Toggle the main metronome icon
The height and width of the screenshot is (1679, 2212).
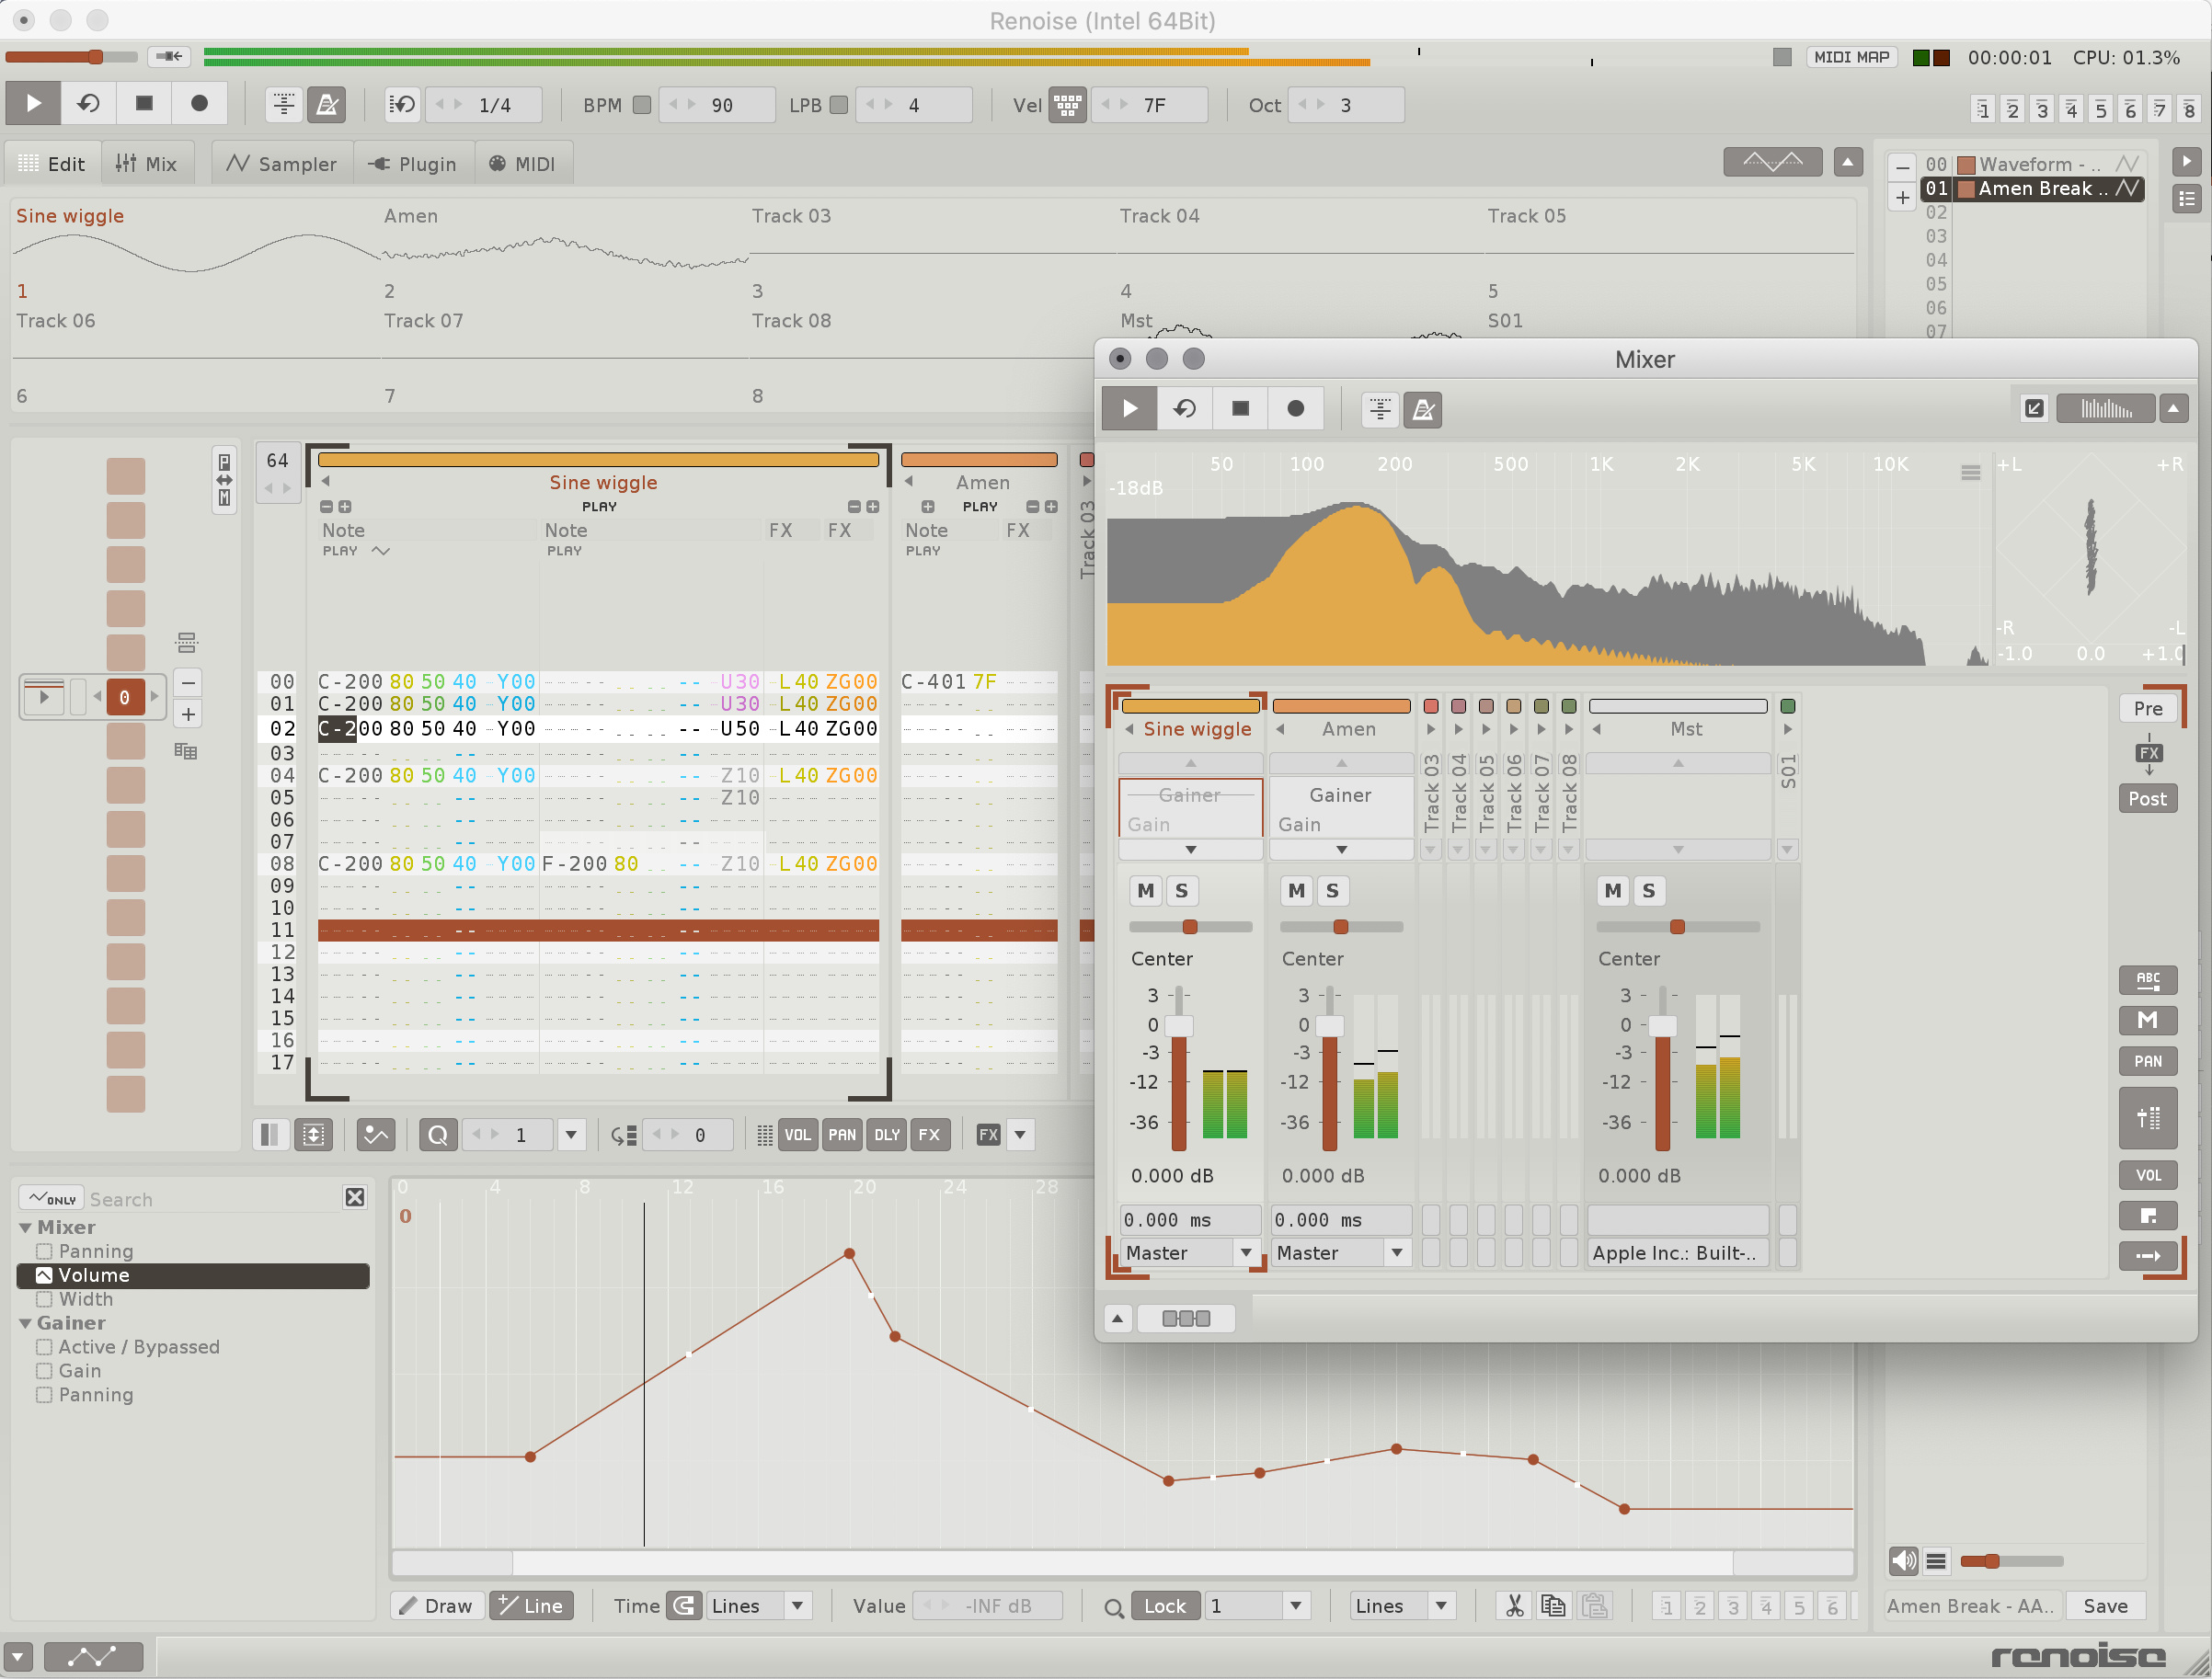[x=326, y=104]
